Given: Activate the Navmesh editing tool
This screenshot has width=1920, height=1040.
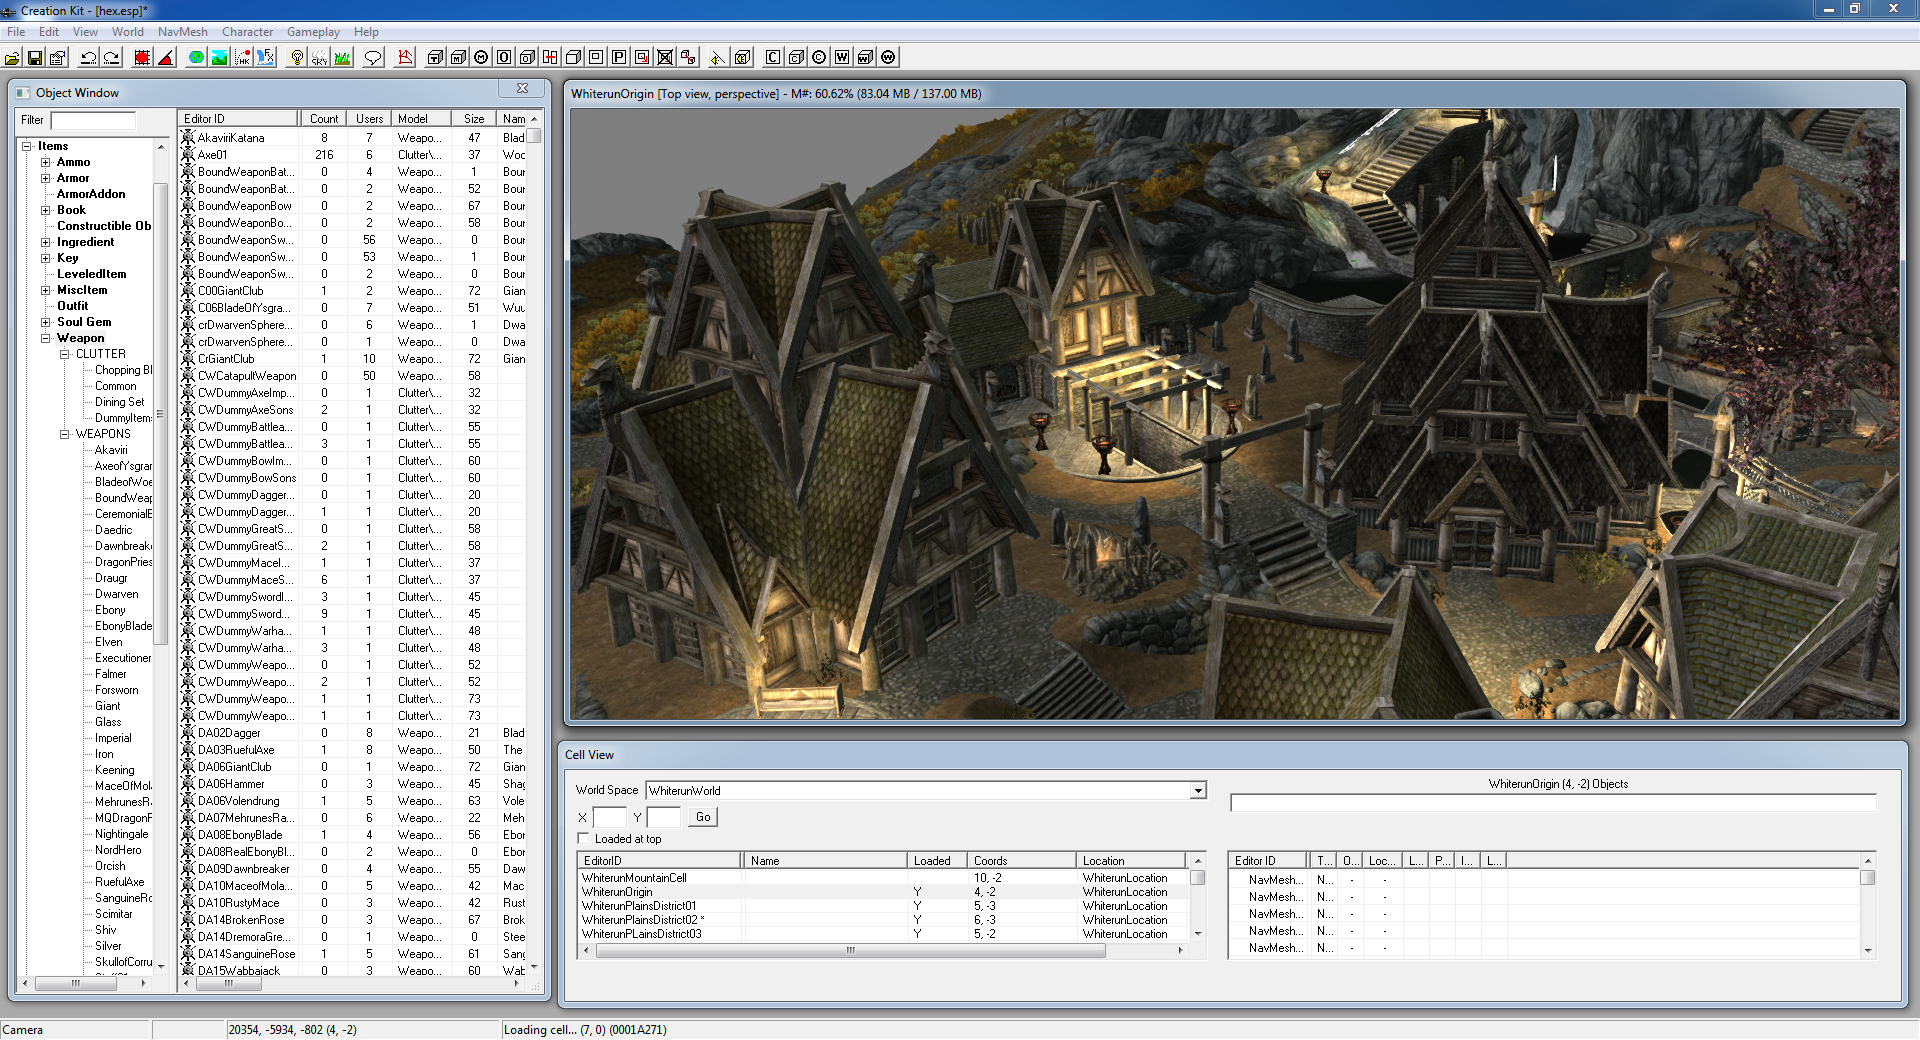Looking at the screenshot, I should click(x=404, y=58).
